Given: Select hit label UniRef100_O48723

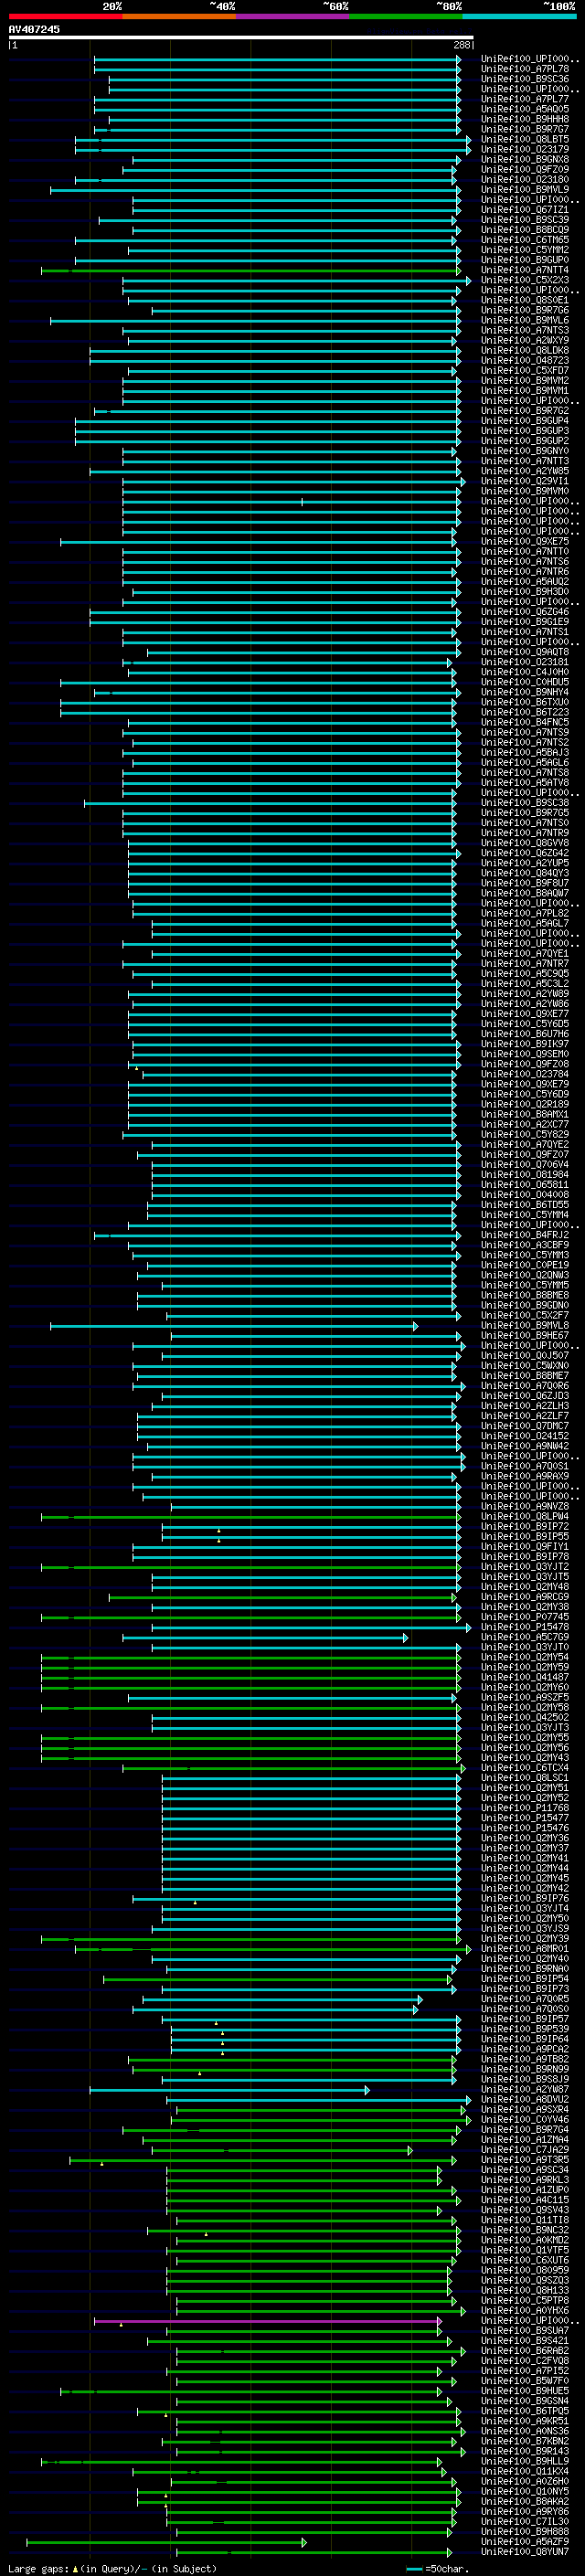Looking at the screenshot, I should click(x=525, y=361).
